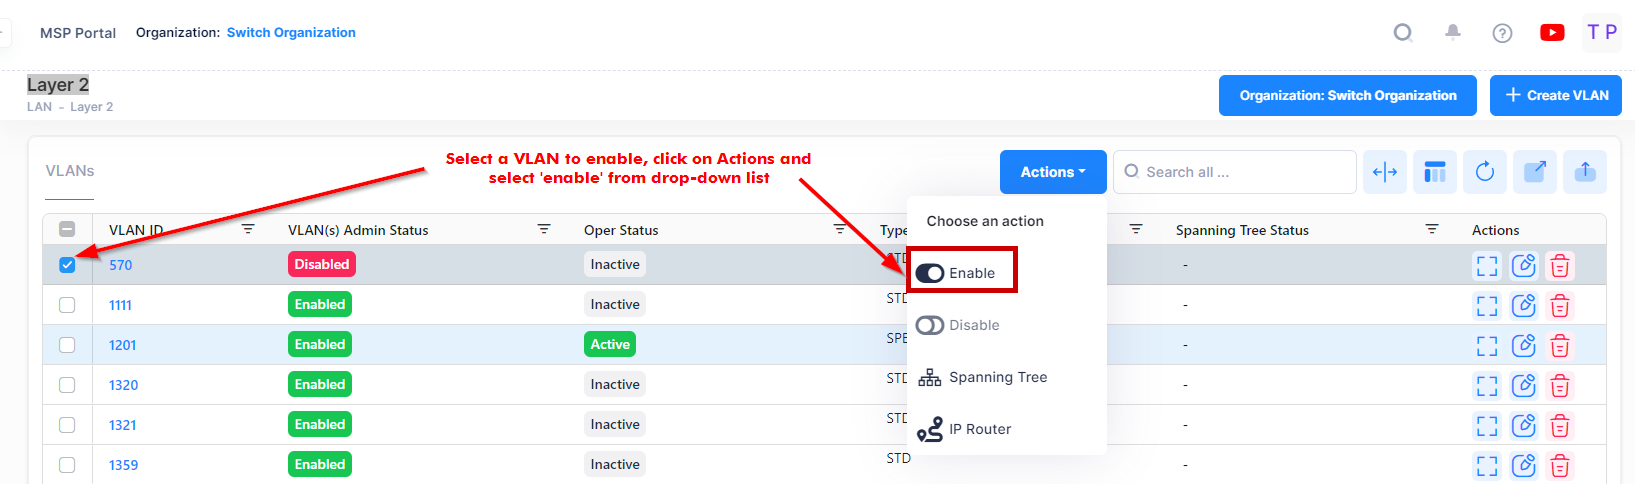Expand VLAN 1201 details icon
Screen dimensions: 1635x484
click(x=1487, y=345)
